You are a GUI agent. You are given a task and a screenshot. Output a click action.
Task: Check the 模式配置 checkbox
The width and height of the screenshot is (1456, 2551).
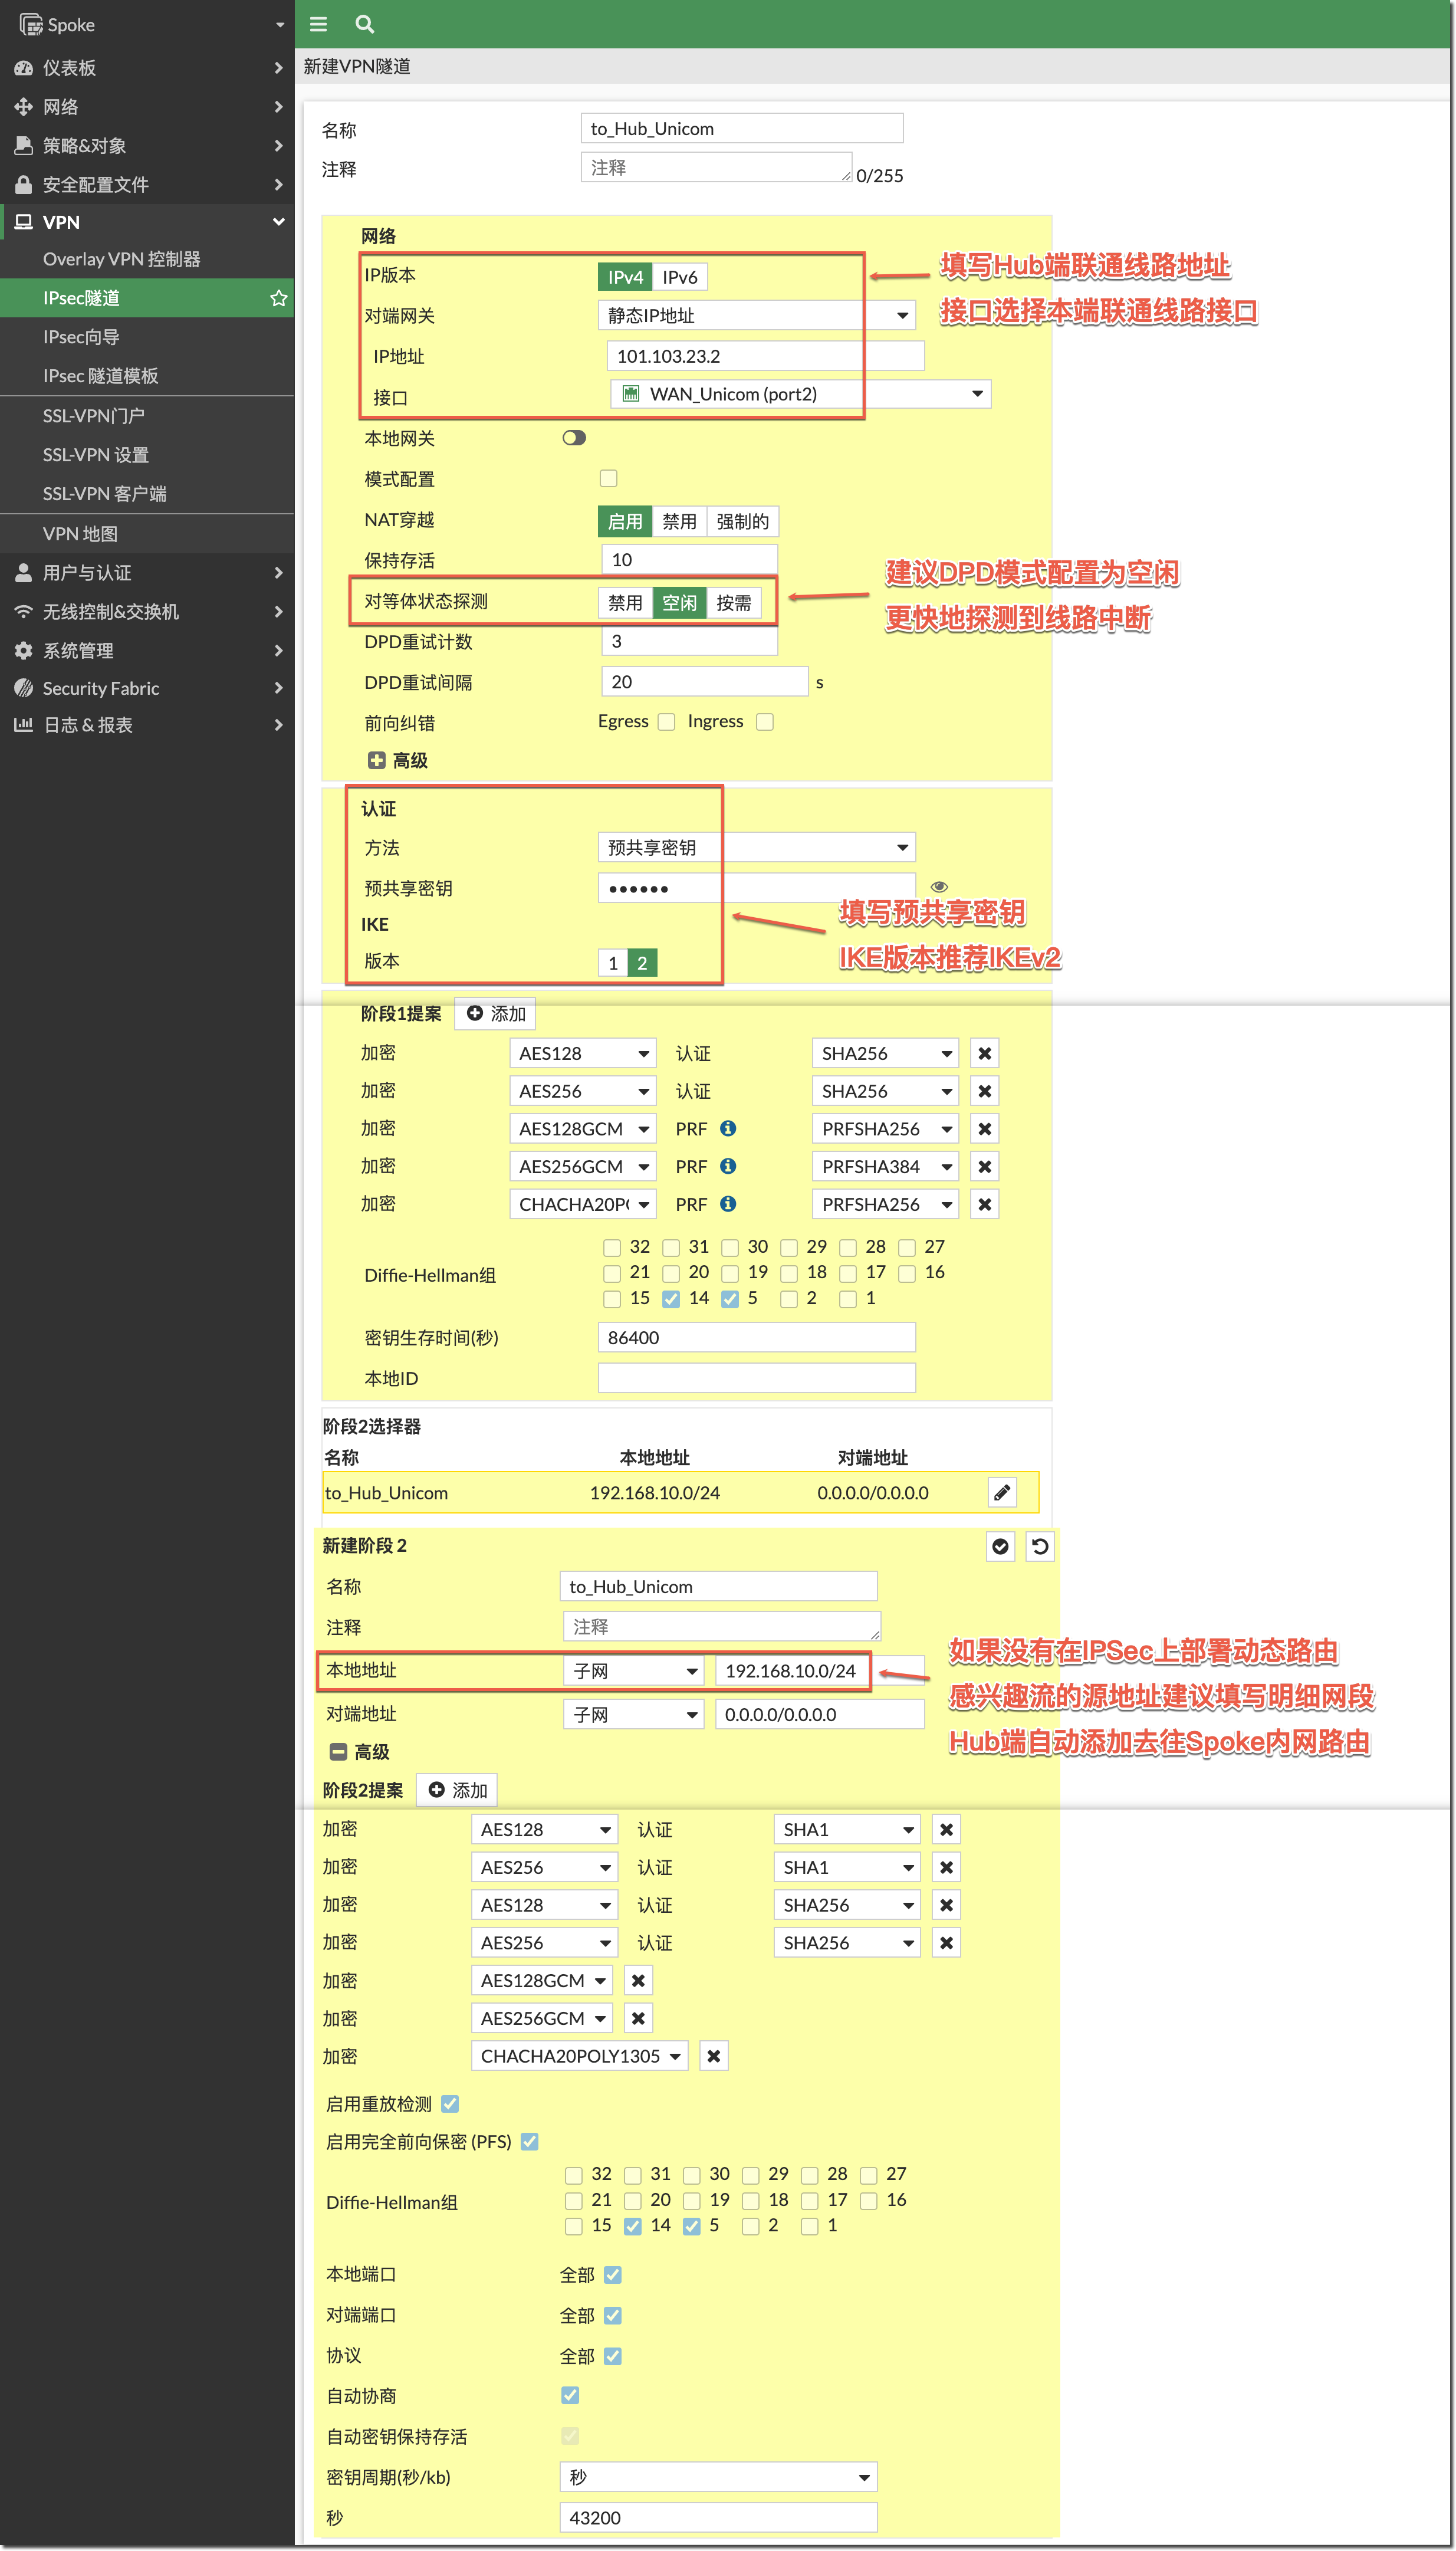[x=608, y=478]
